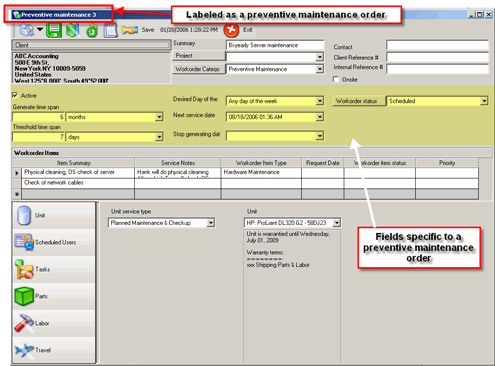Click the Workorder Item Type column header

(x=261, y=163)
